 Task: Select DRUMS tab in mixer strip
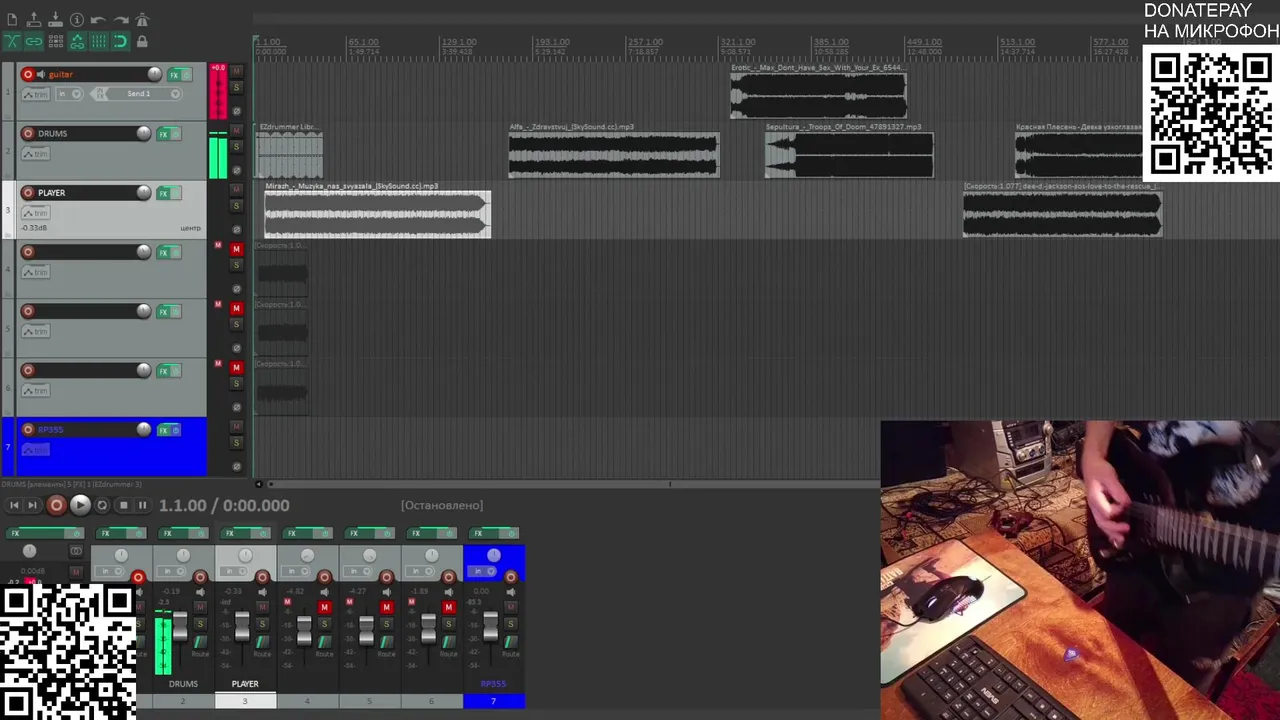click(183, 684)
